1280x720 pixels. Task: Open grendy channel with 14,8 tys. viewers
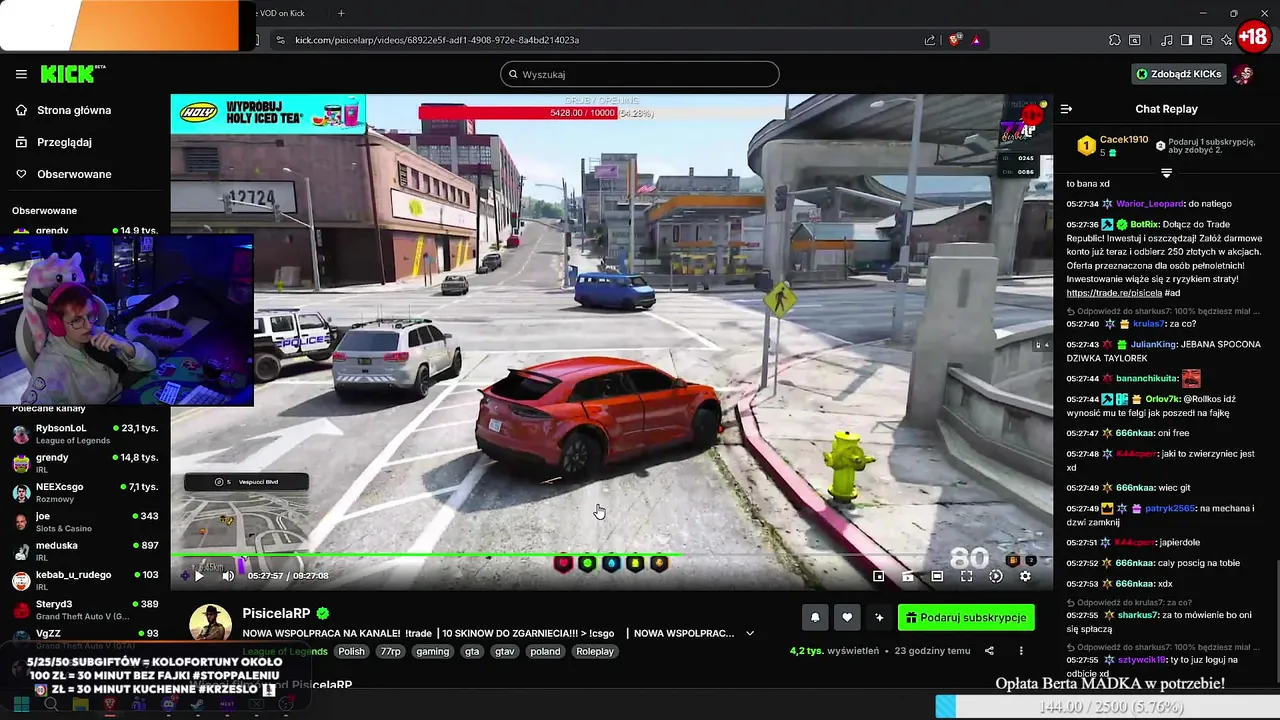[85, 462]
